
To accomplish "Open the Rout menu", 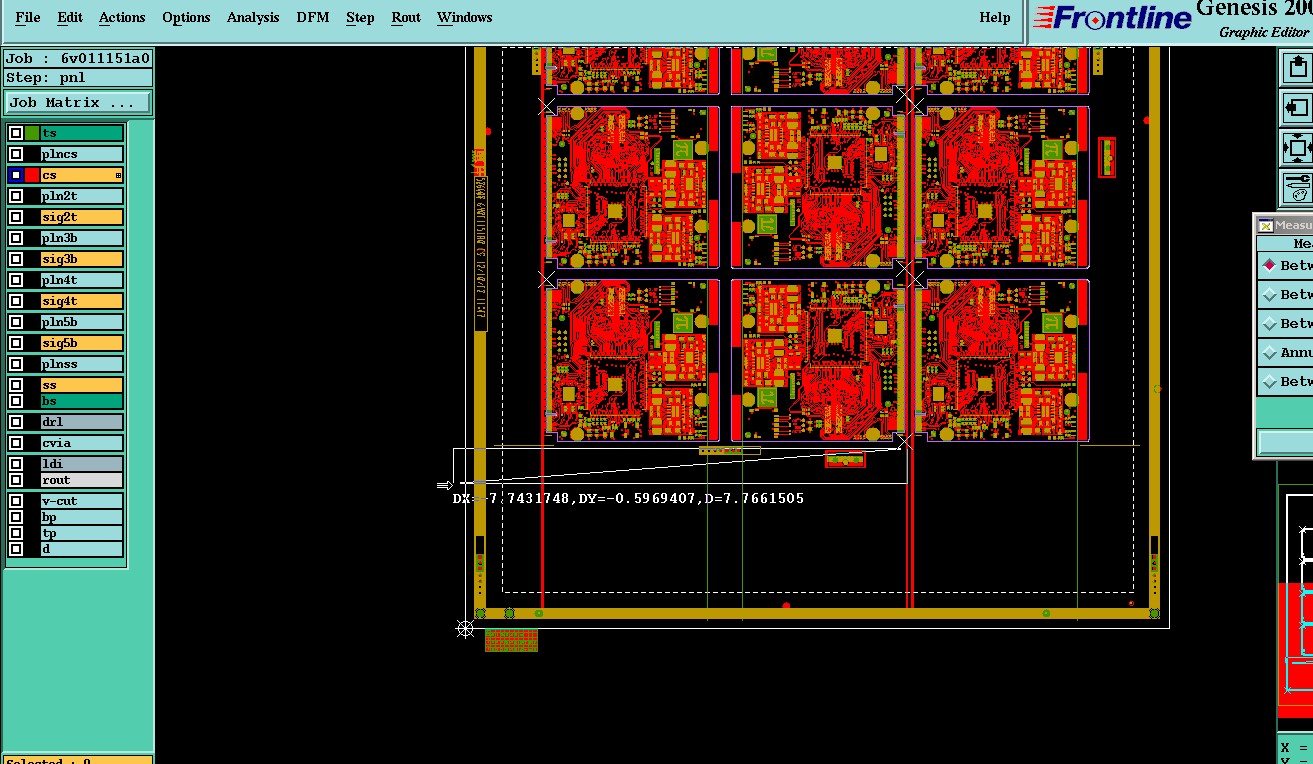I will pos(406,17).
